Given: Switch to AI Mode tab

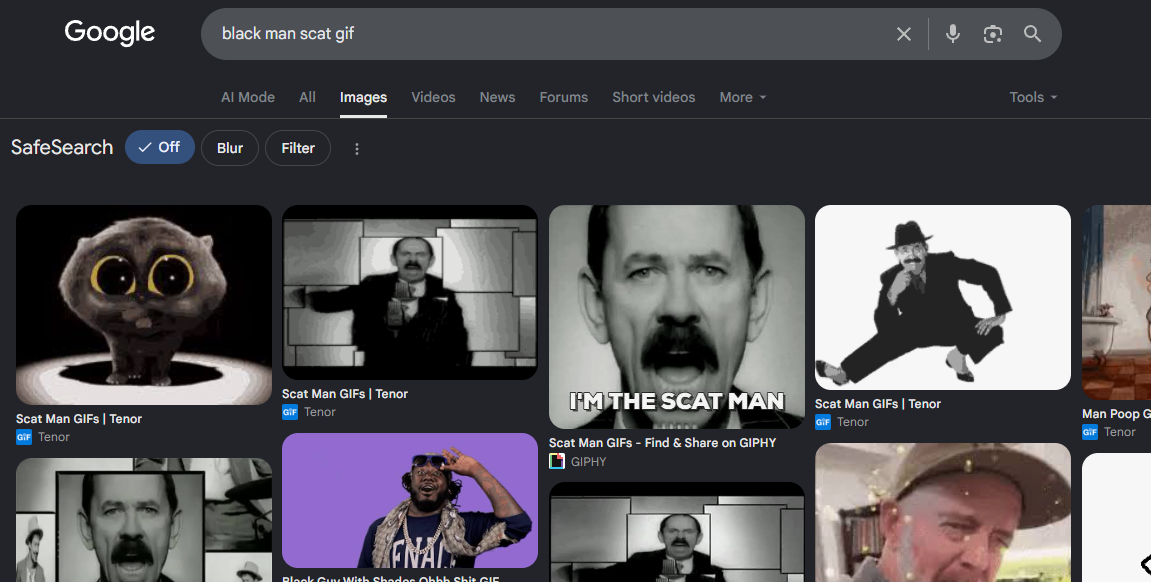Looking at the screenshot, I should tap(248, 97).
